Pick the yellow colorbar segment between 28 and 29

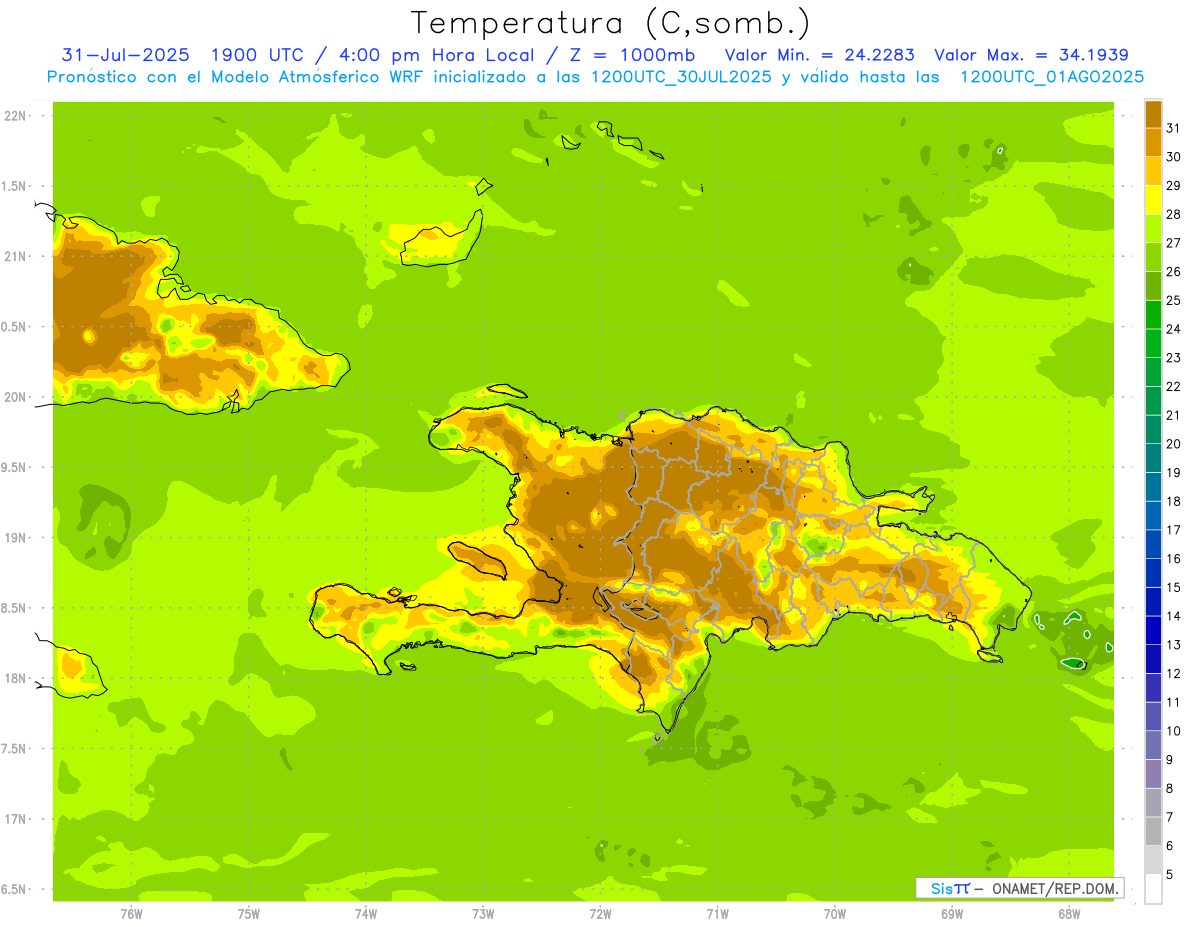coord(1153,200)
